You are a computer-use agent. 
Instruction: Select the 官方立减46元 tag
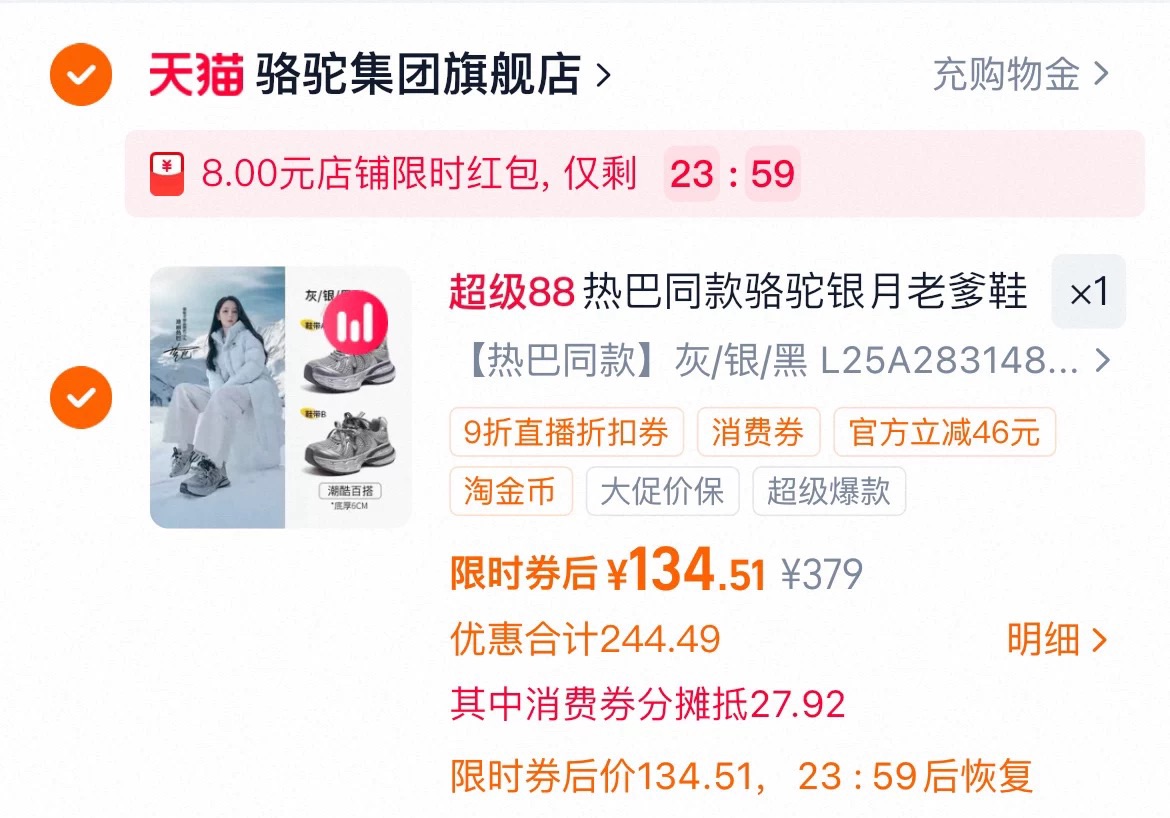944,431
